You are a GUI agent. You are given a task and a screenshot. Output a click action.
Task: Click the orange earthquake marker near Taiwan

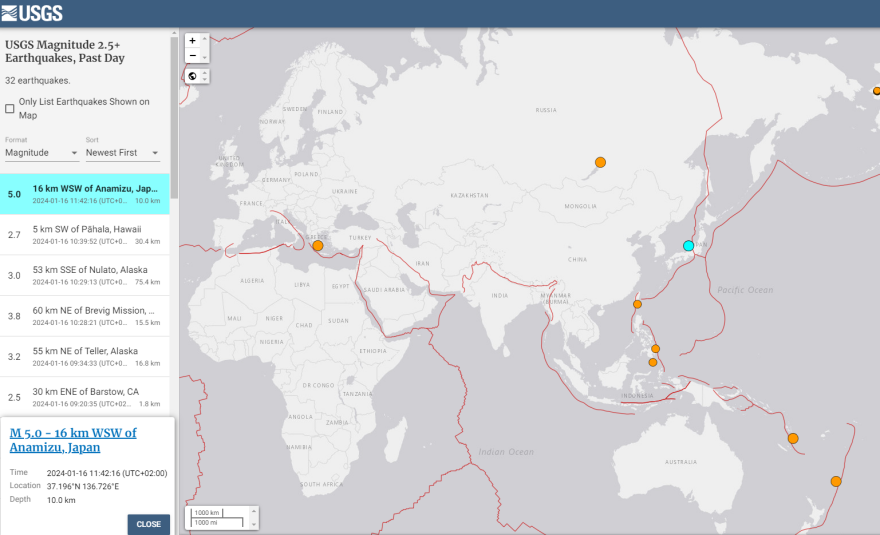tap(637, 304)
